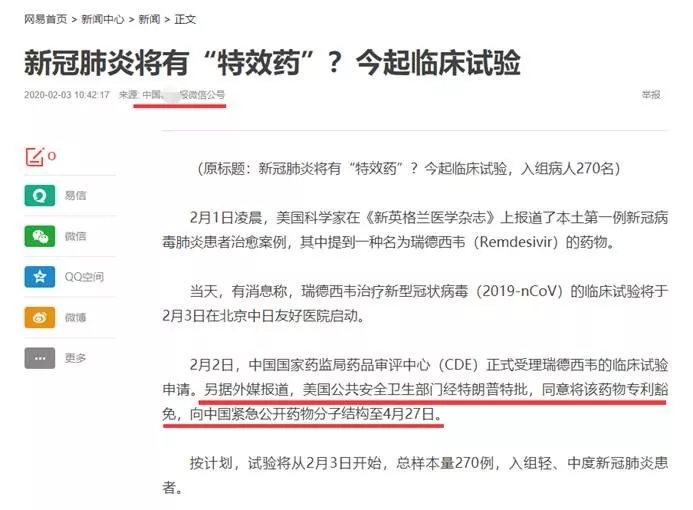693x510 pixels.
Task: Click the 易信 share label
Action: pyautogui.click(x=76, y=195)
